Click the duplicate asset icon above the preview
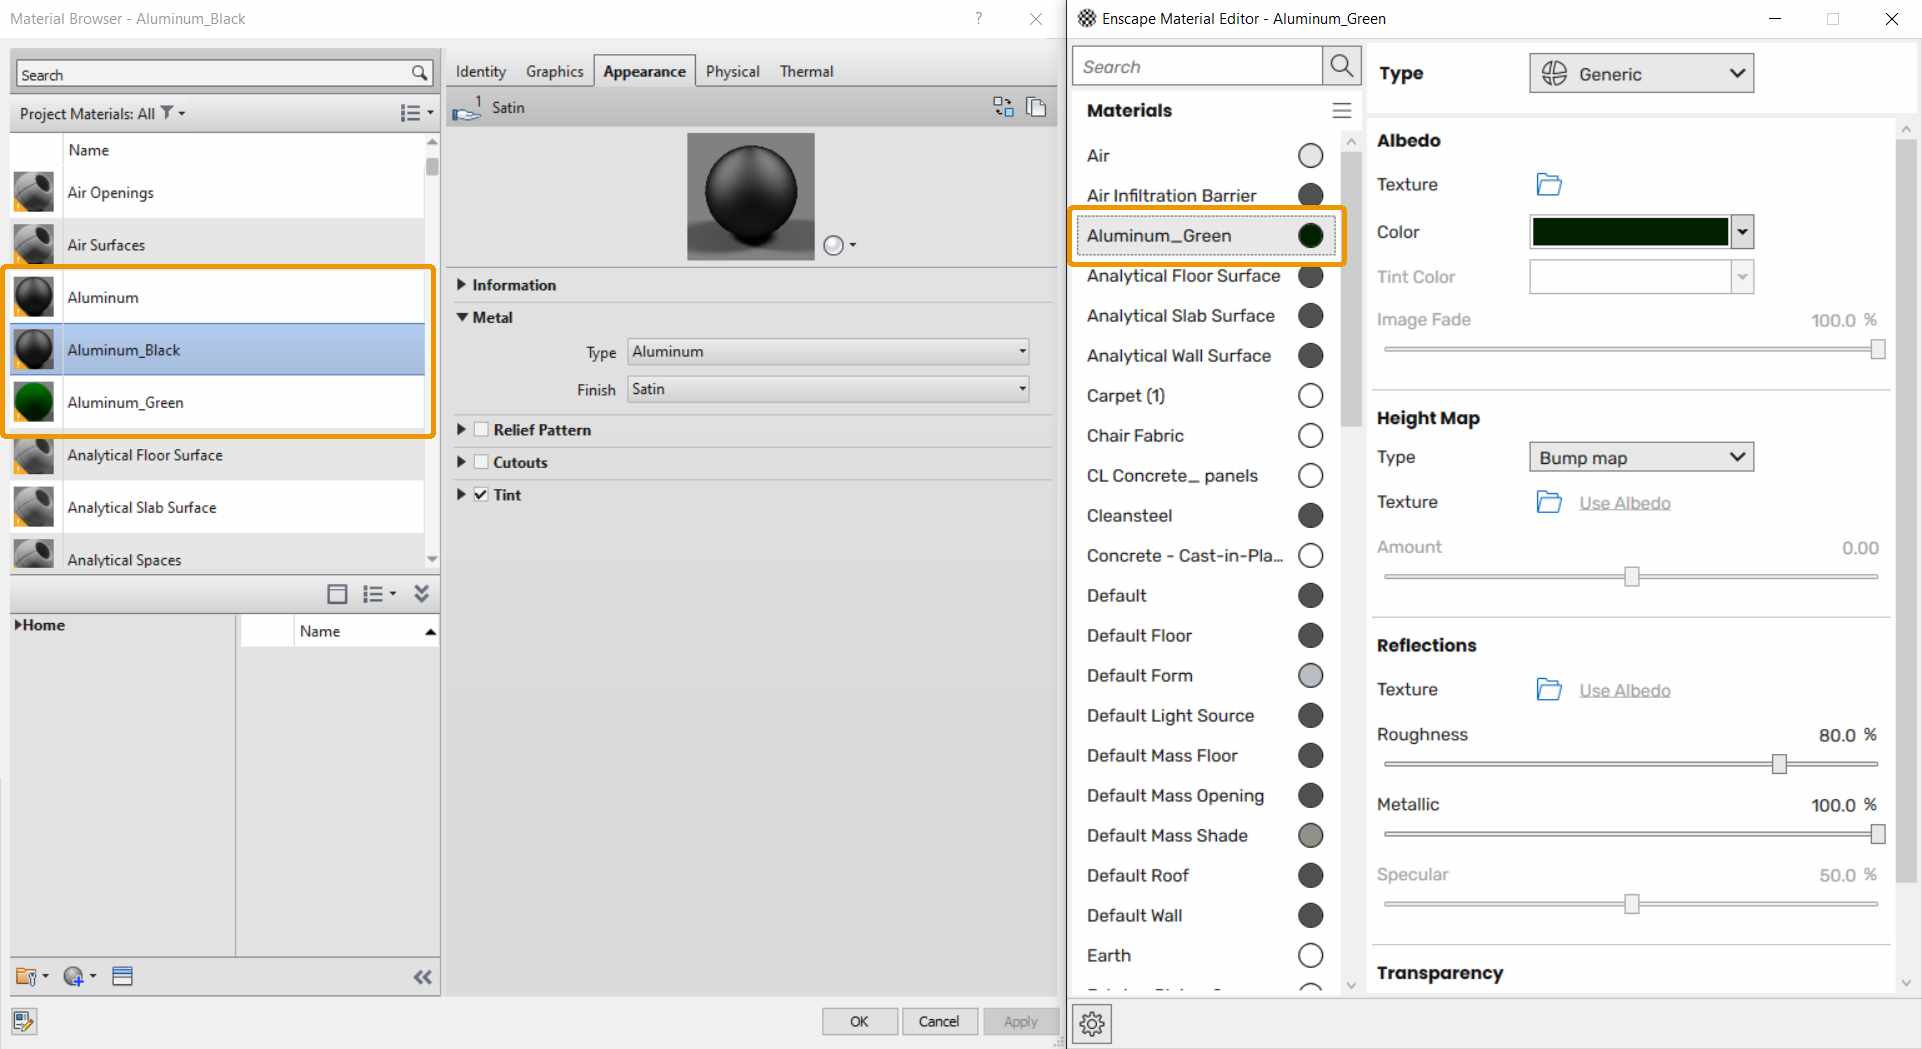This screenshot has width=1922, height=1049. pos(1037,107)
